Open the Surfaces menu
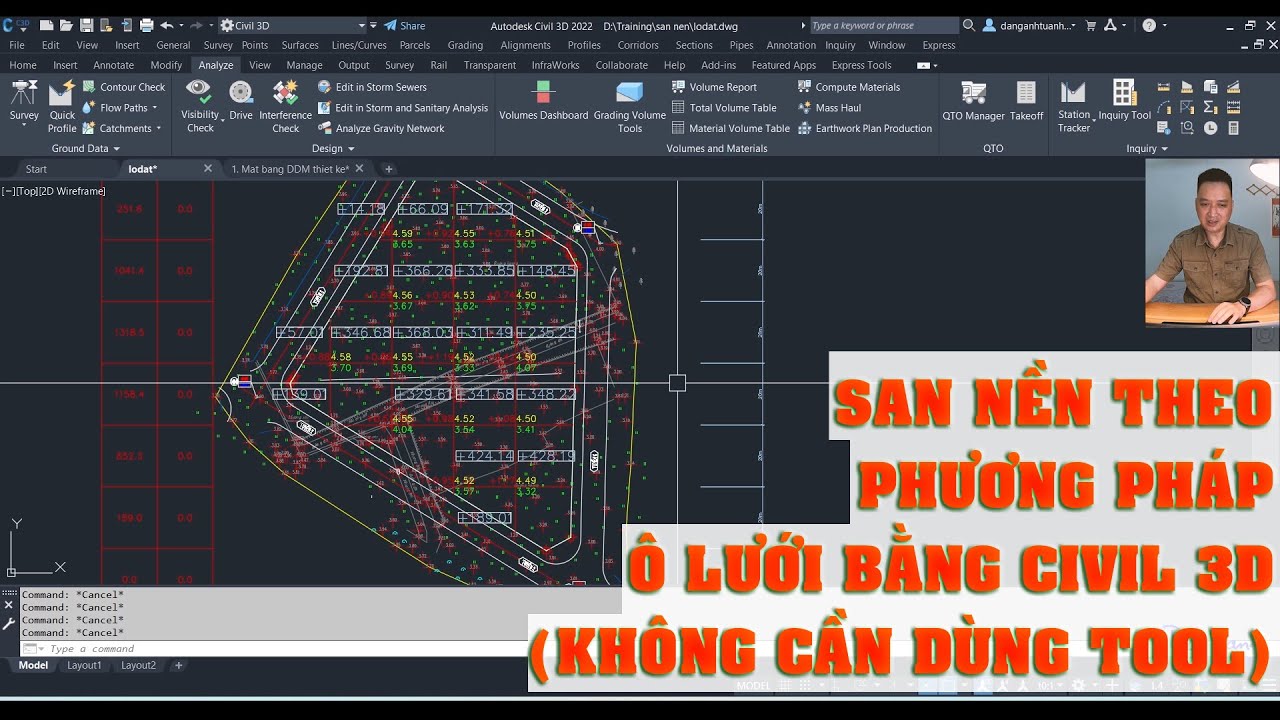The width and height of the screenshot is (1280, 720). click(x=300, y=45)
